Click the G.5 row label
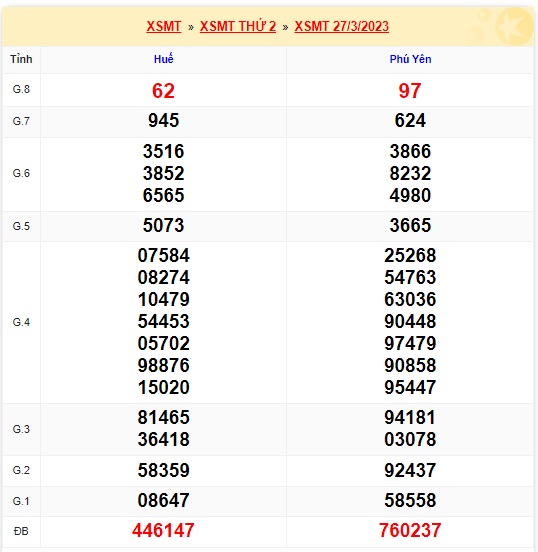The height and width of the screenshot is (552, 538). coord(21,226)
